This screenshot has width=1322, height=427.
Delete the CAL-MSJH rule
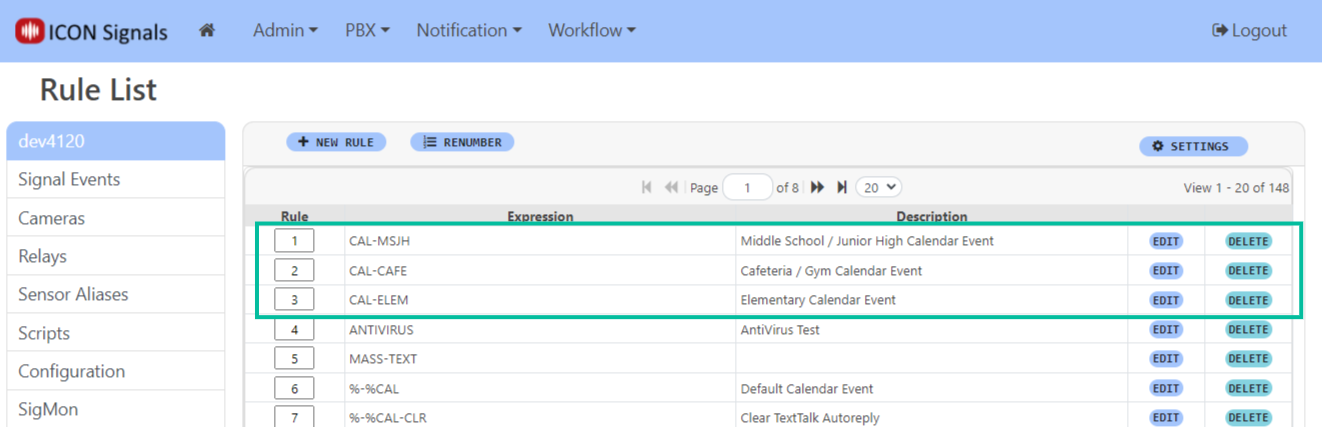click(1247, 241)
